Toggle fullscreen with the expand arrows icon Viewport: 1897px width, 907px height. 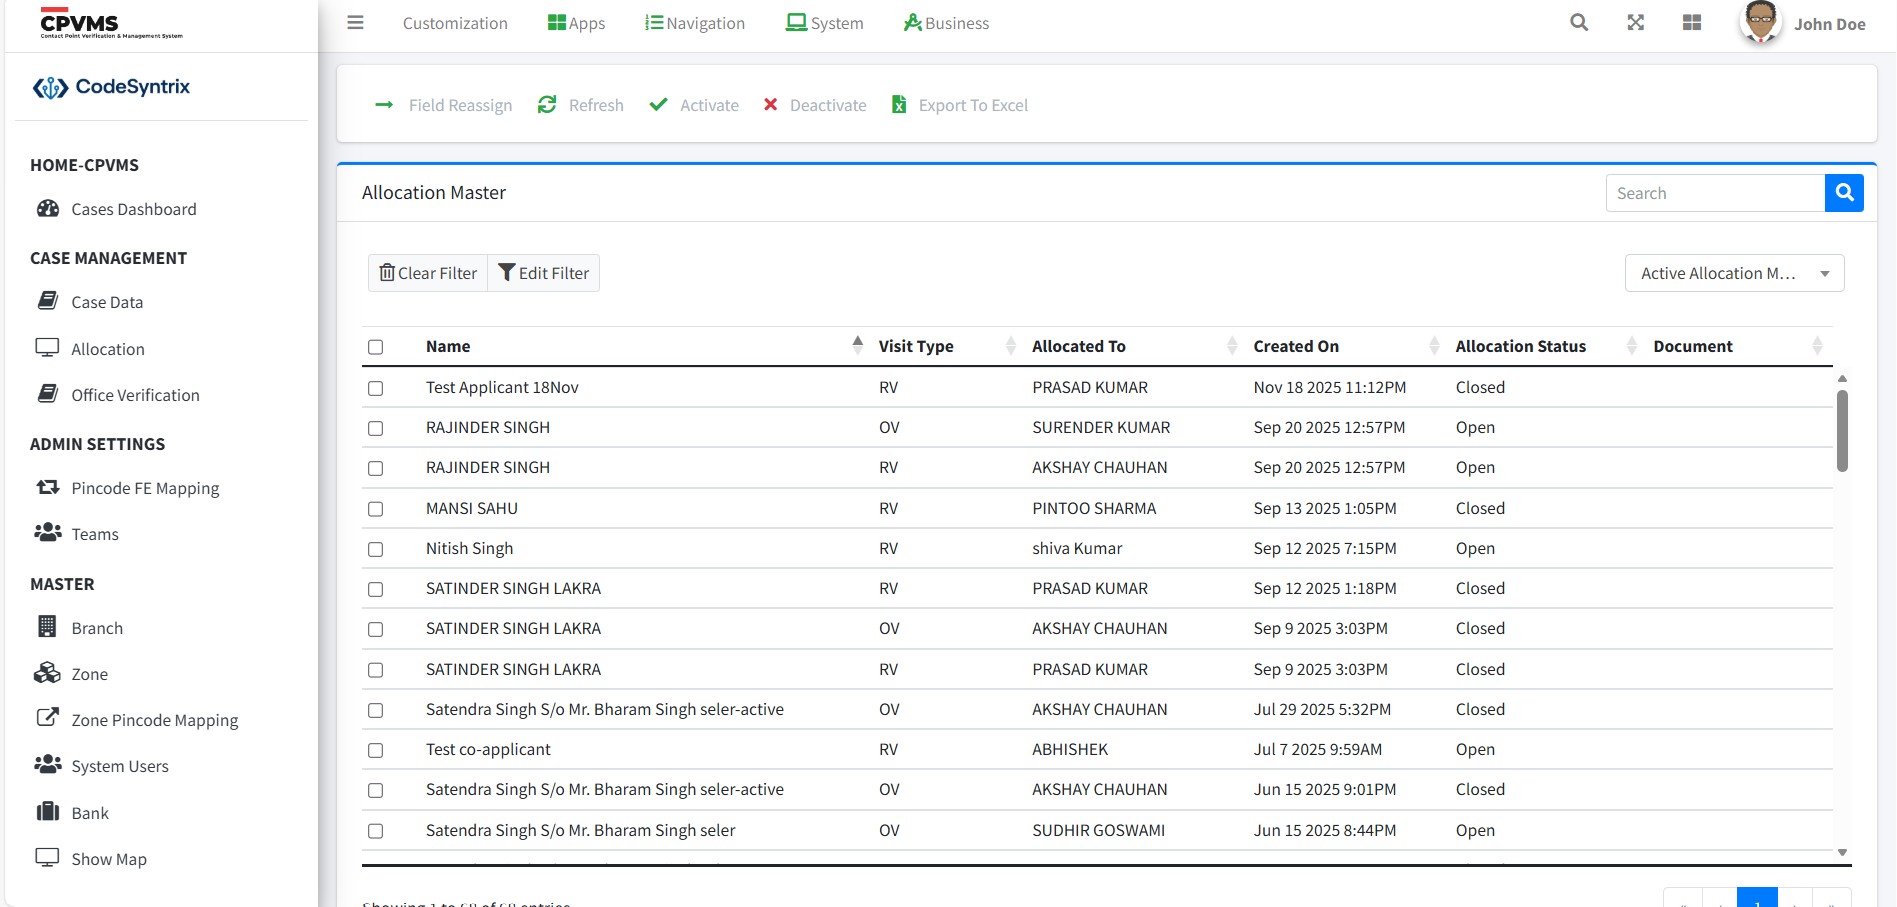point(1635,23)
